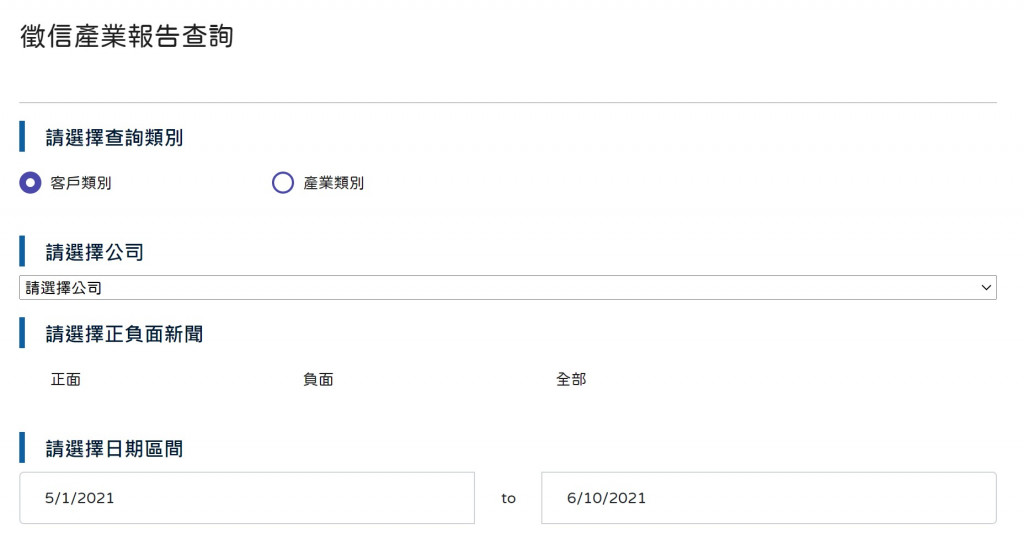Choose the 全部 news option
This screenshot has width=1024, height=555.
(x=571, y=380)
